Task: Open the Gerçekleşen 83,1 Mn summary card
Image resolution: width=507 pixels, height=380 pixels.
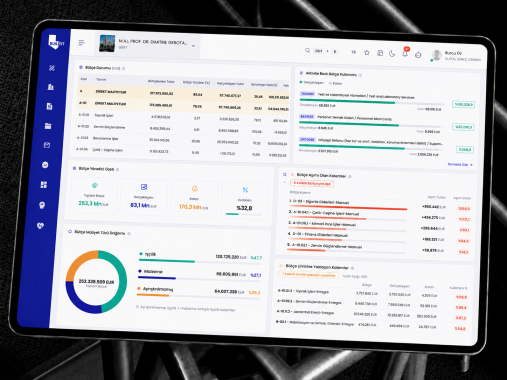Action: (x=144, y=197)
